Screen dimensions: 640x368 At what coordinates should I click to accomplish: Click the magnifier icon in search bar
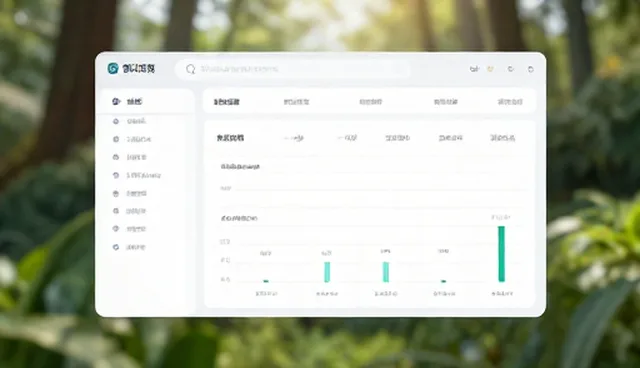click(191, 69)
